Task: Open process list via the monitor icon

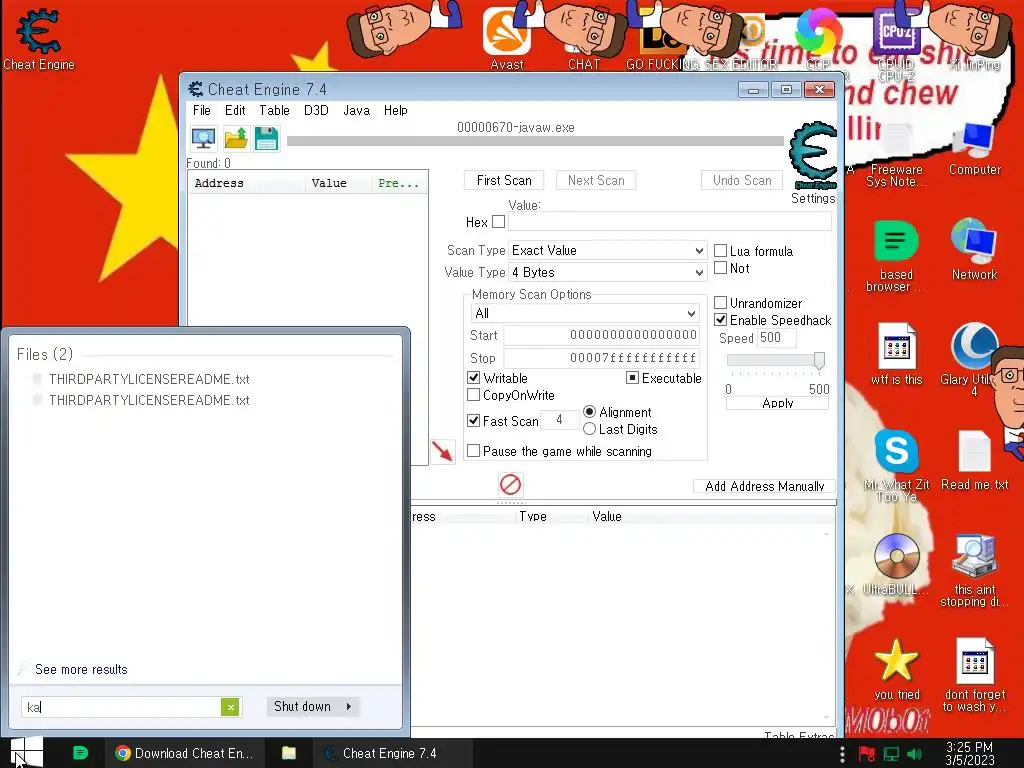Action: tap(203, 138)
